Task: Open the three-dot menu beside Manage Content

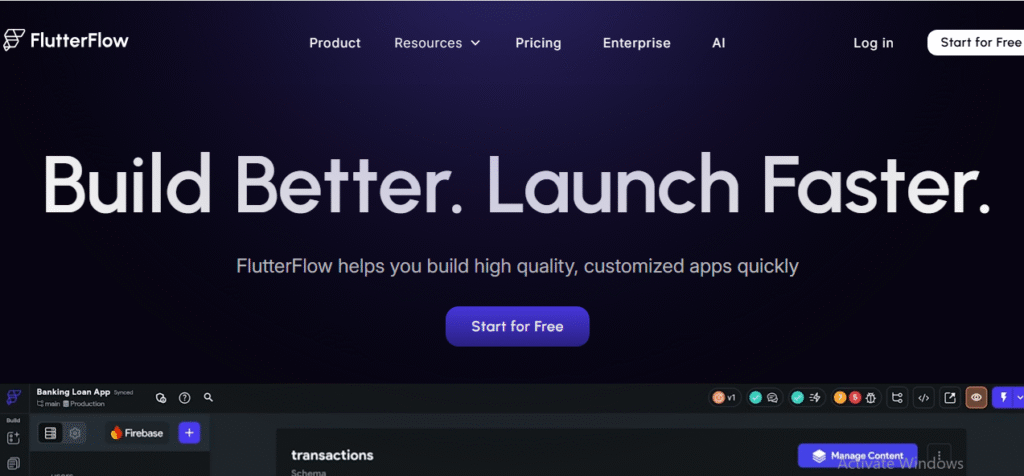Action: (x=939, y=455)
